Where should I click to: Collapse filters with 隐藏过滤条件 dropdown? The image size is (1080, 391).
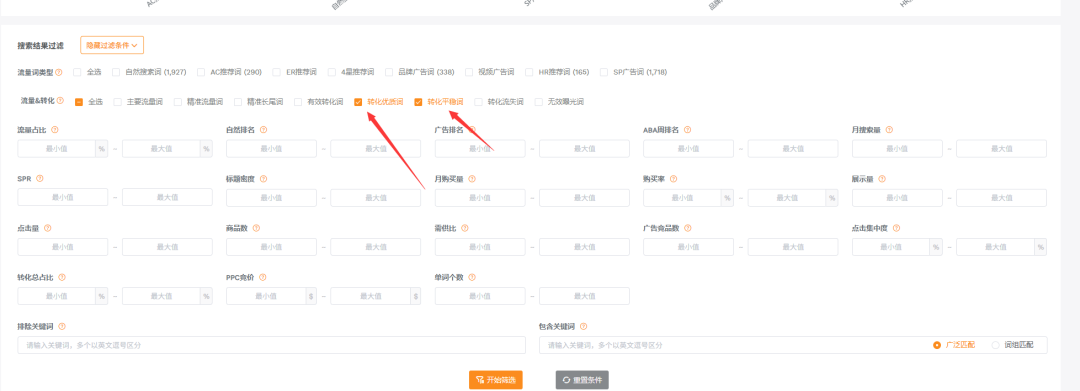click(112, 45)
